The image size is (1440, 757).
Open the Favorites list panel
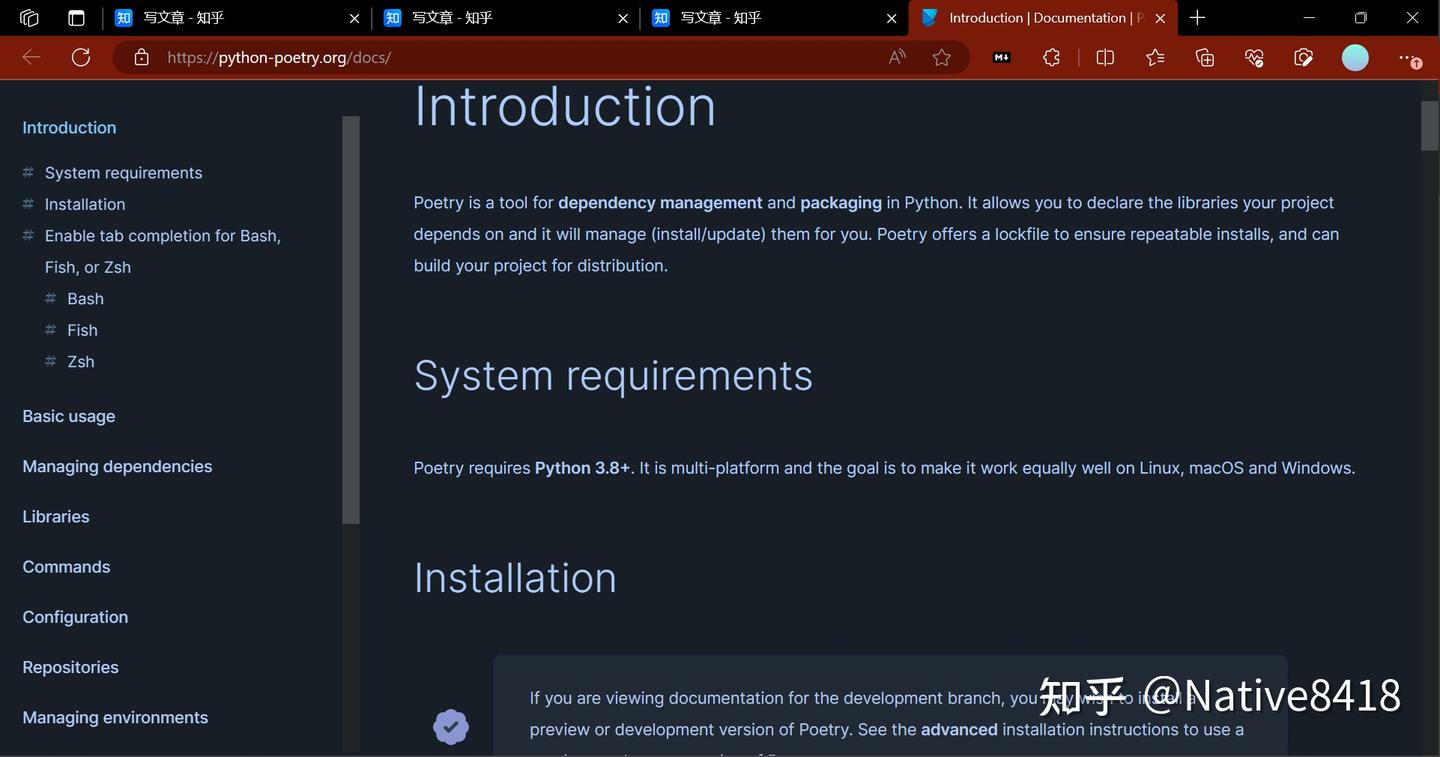pyautogui.click(x=1155, y=57)
